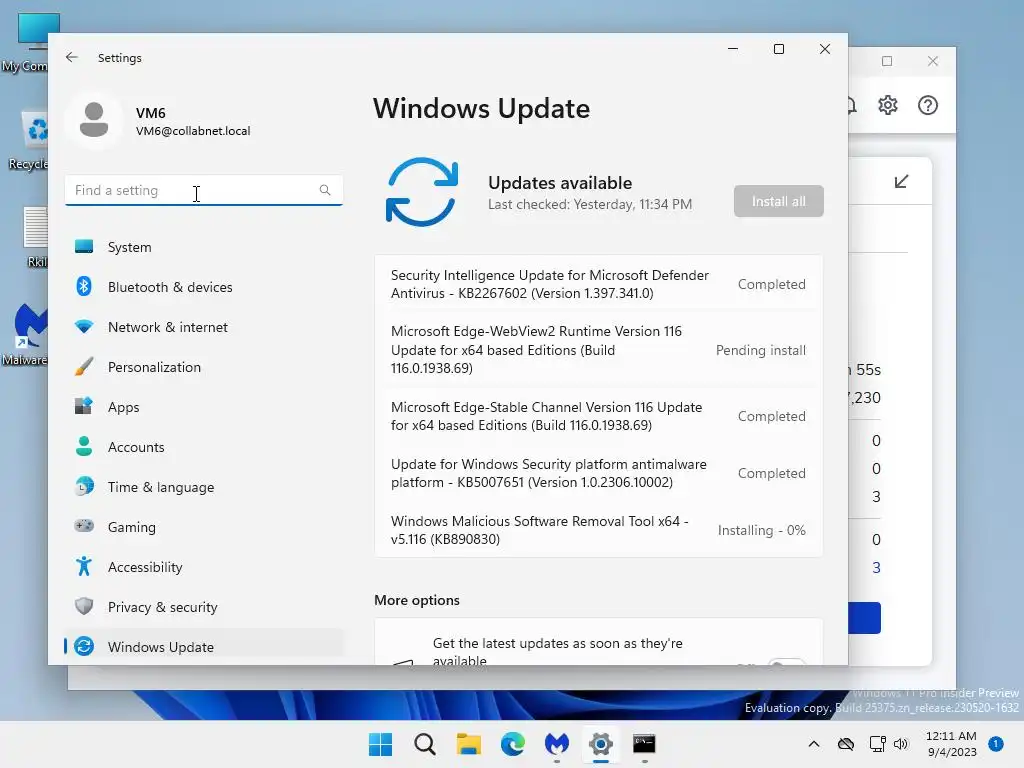Open Privacy & security settings
Viewport: 1024px width, 768px height.
(x=204, y=607)
